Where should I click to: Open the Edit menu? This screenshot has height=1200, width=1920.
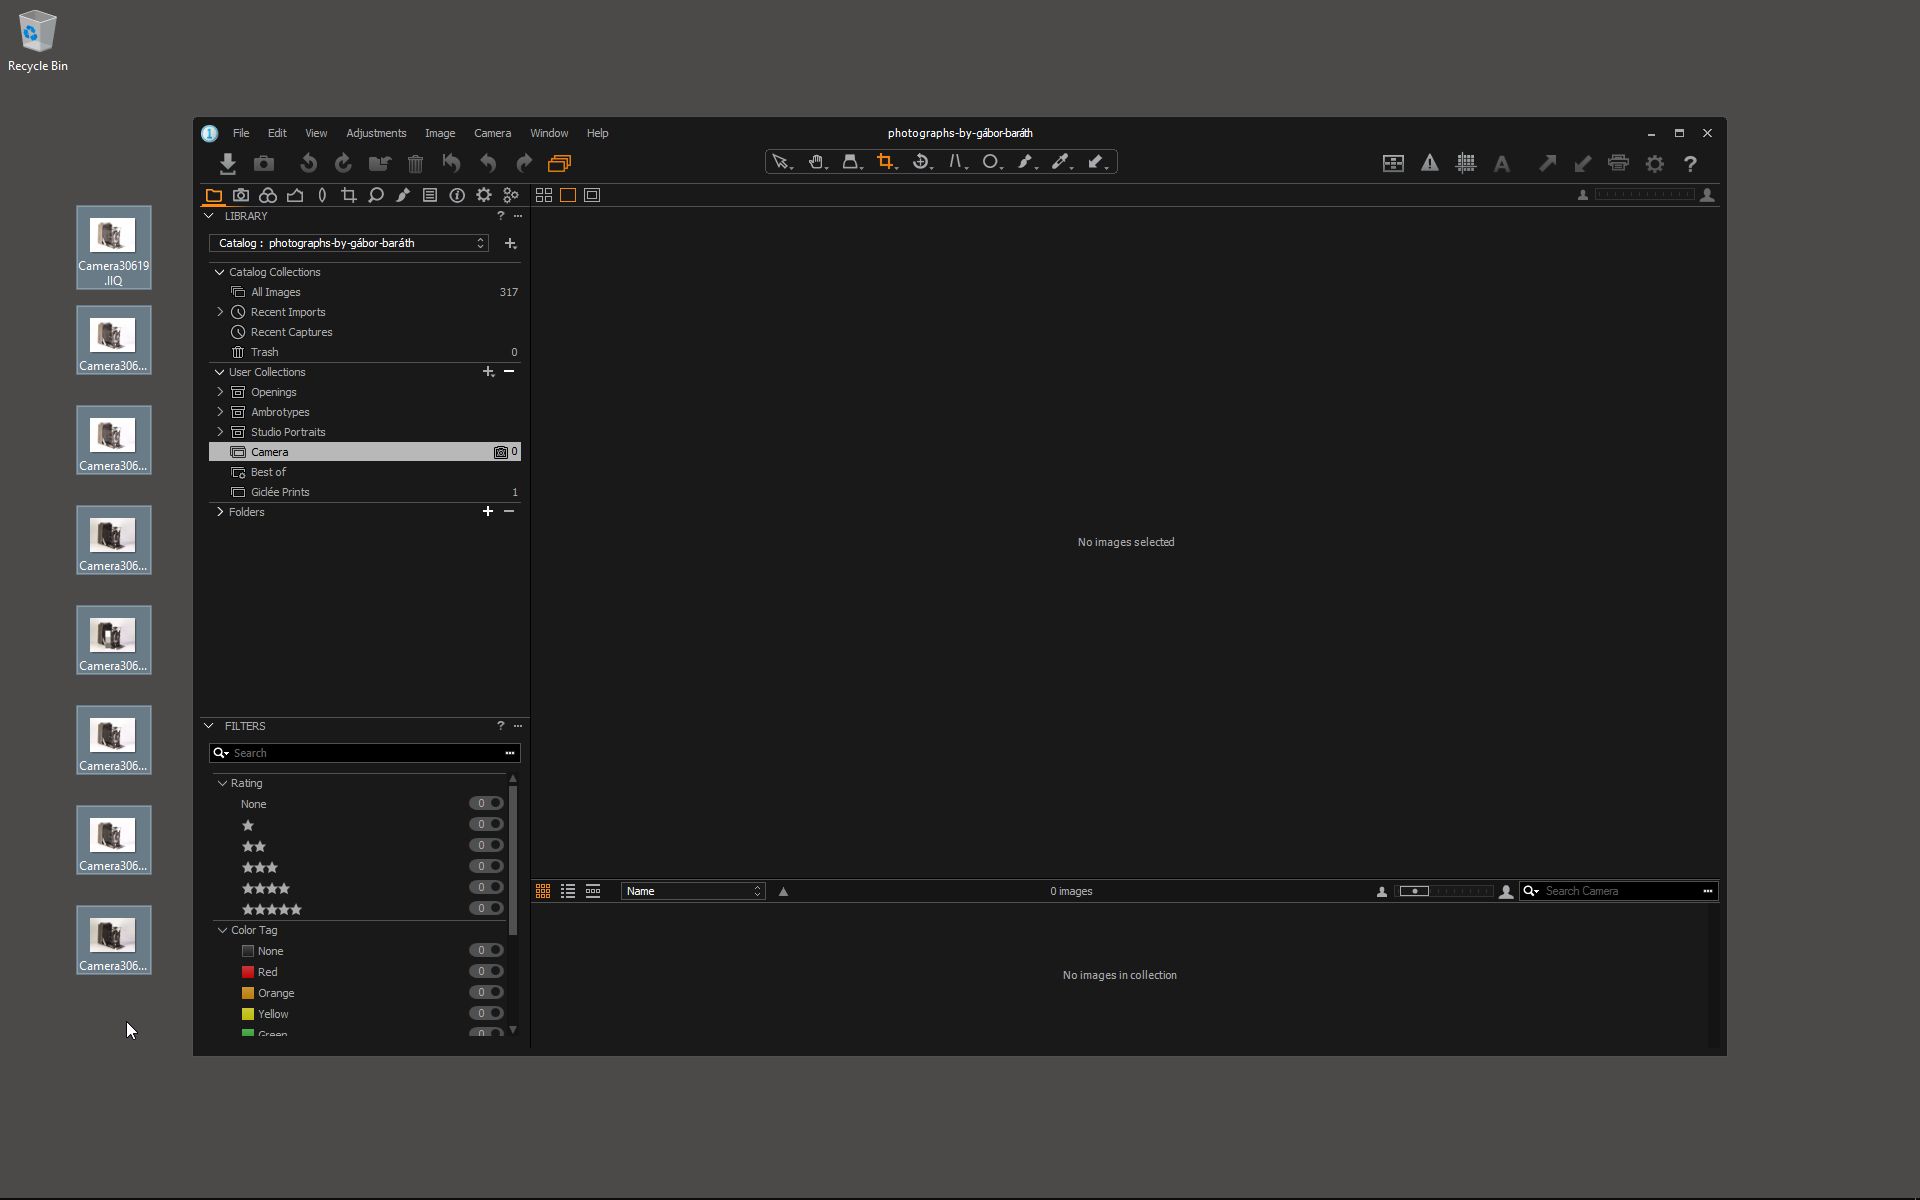(x=277, y=133)
